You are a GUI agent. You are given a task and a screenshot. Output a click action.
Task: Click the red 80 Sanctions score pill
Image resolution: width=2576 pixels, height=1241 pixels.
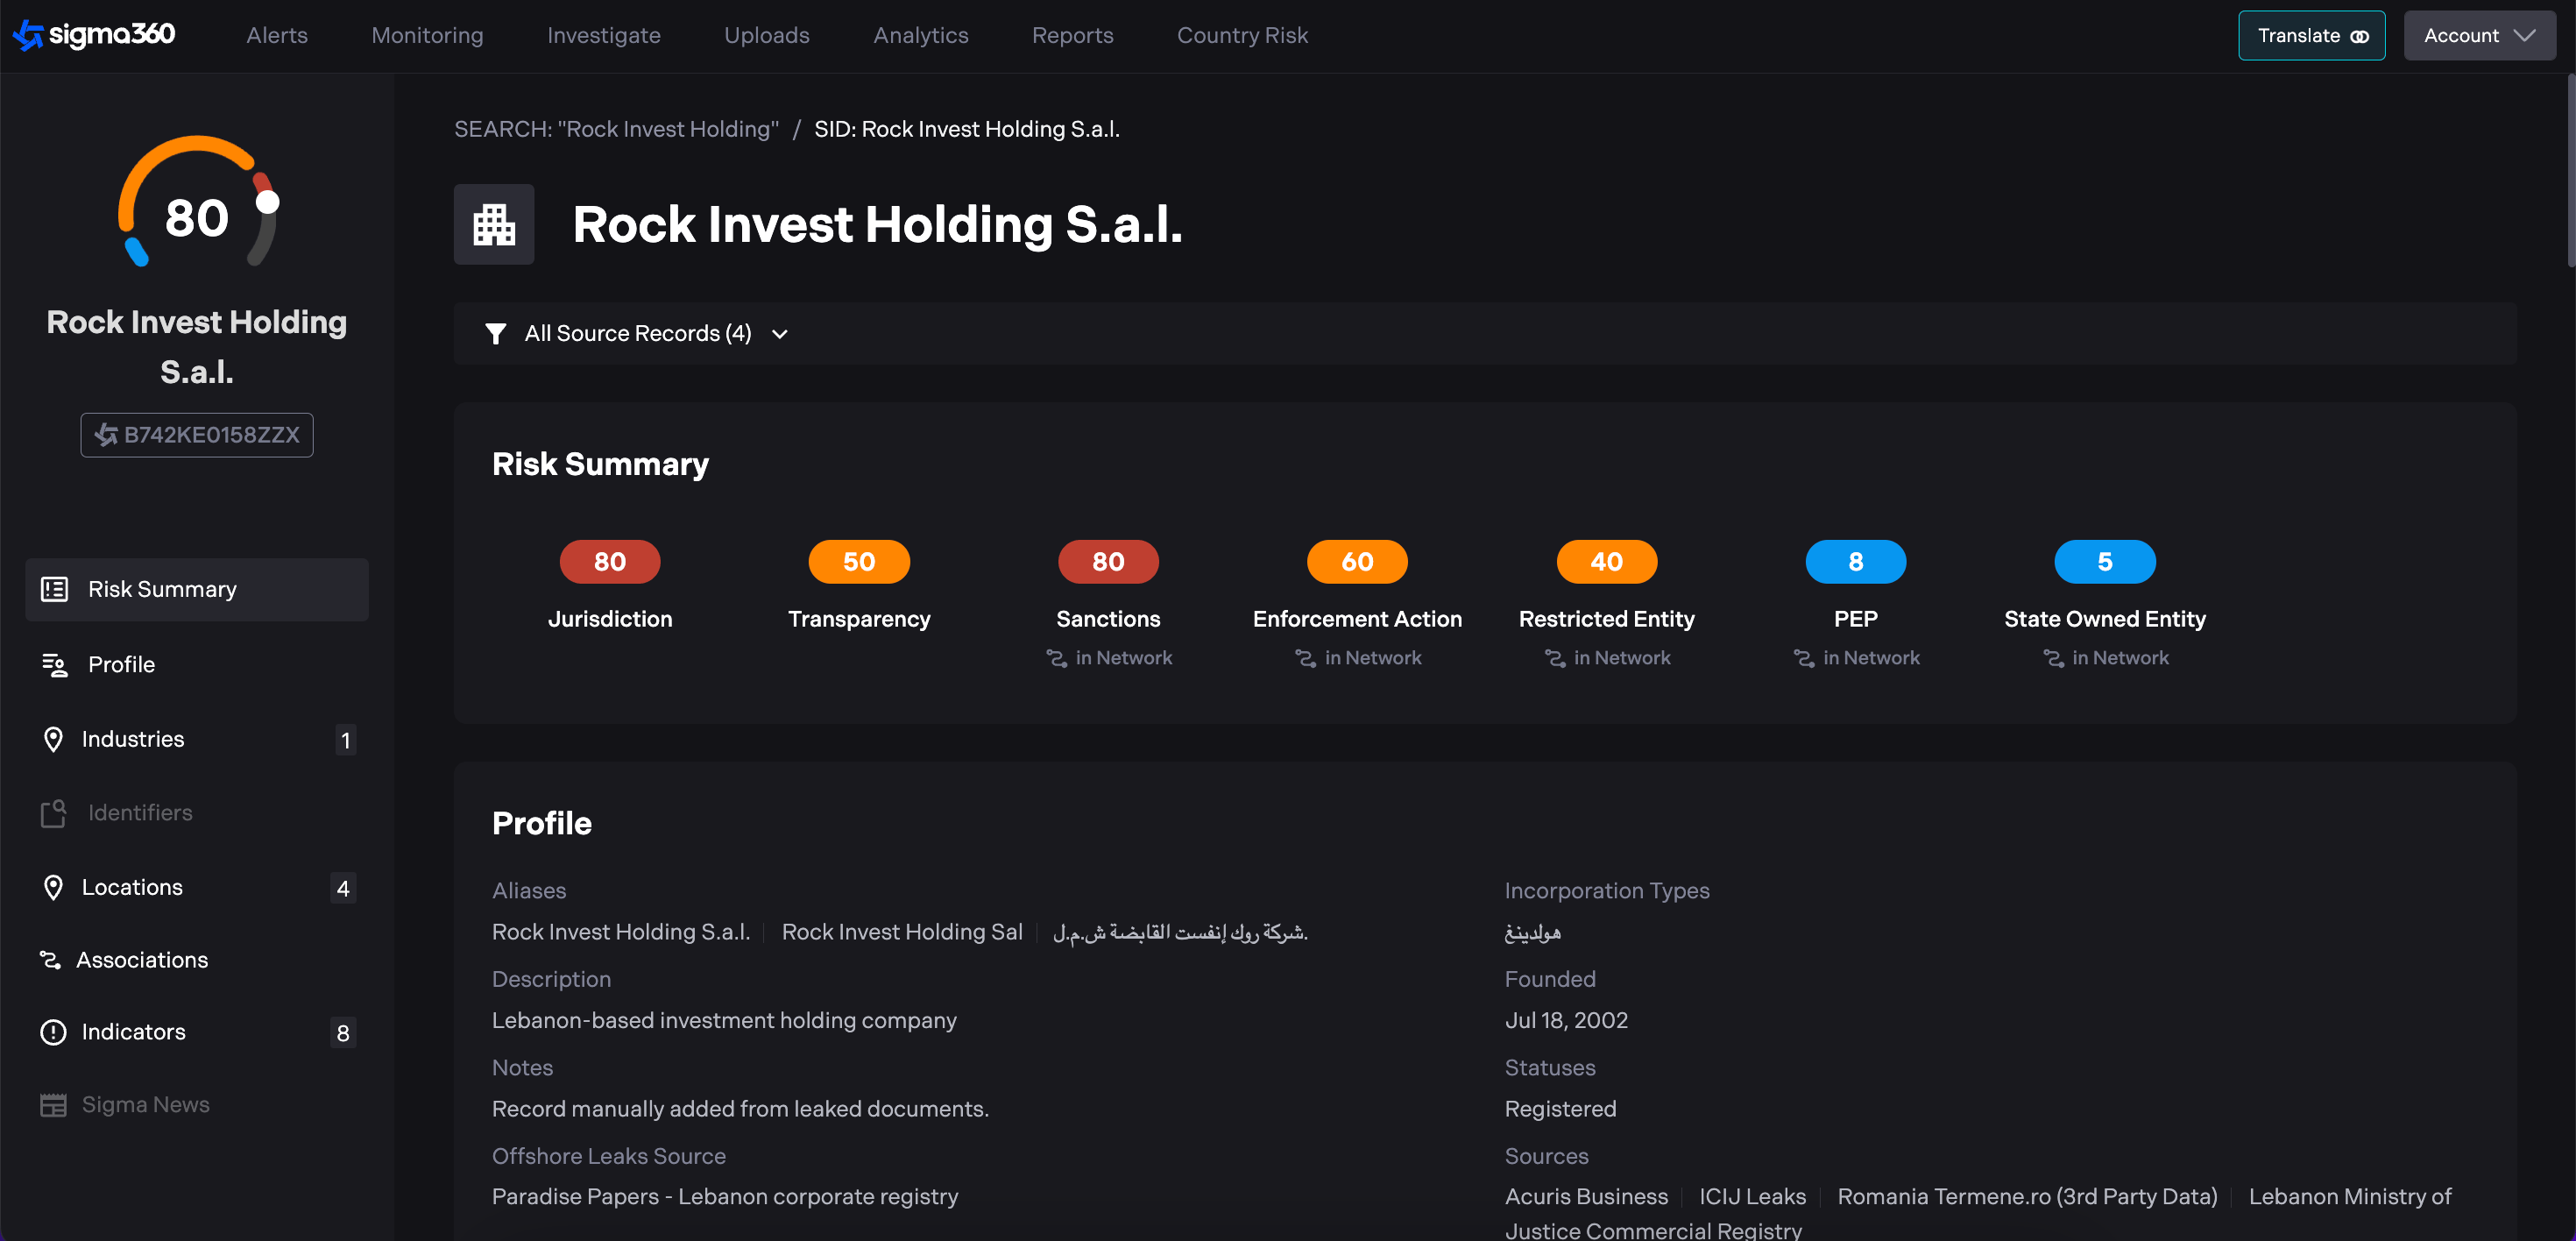[1108, 562]
